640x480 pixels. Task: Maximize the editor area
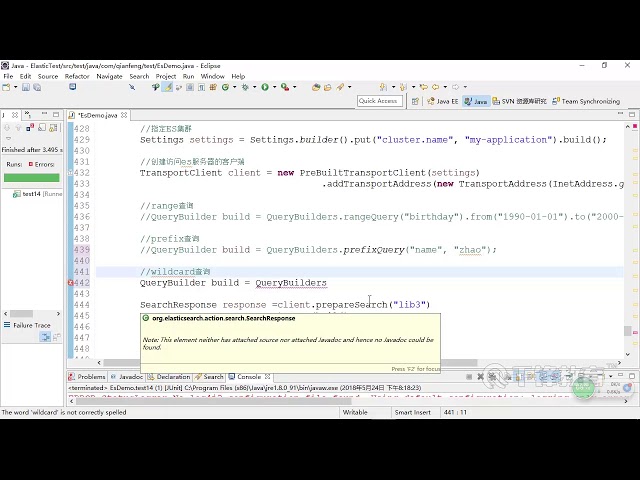tap(632, 114)
